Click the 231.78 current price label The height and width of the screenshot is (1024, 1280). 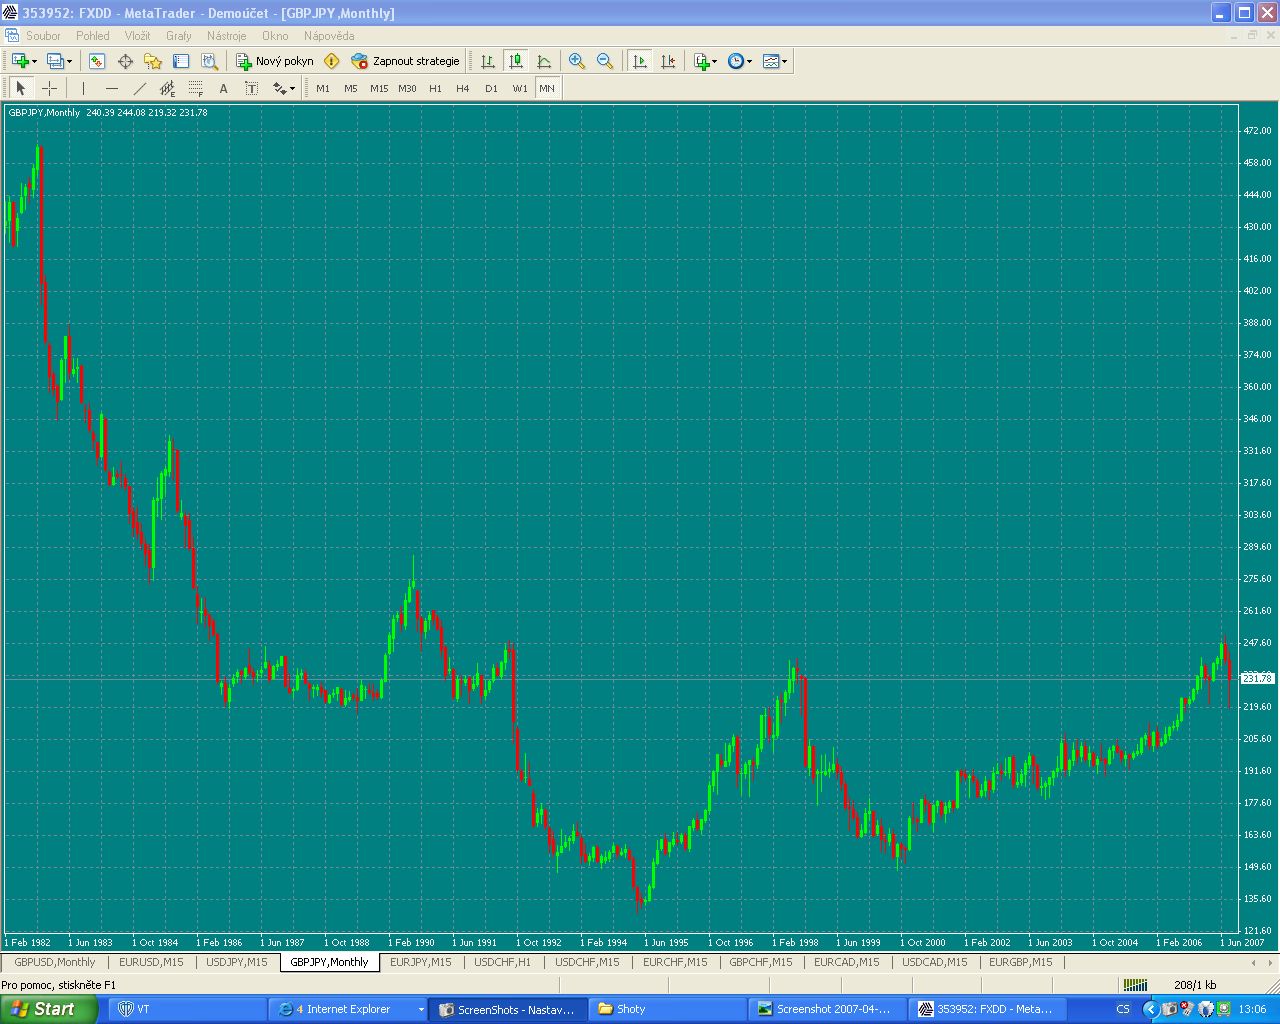point(1257,678)
